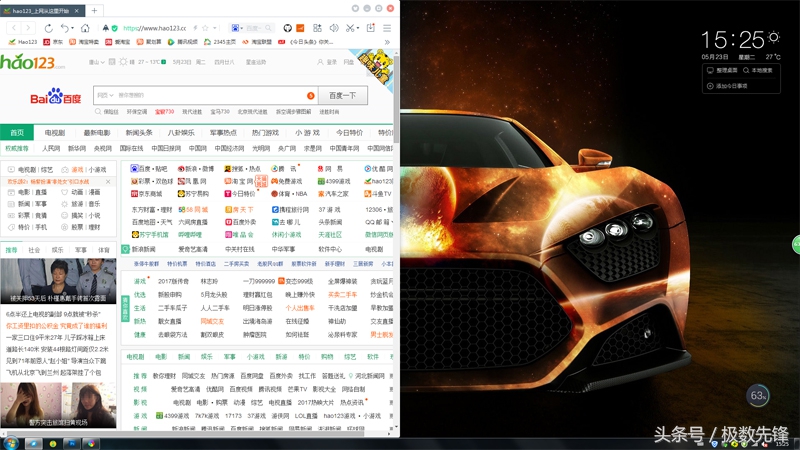Image resolution: width=800 pixels, height=450 pixels.
Task: Open dropdown arrow next to scissors tool
Action: (x=358, y=28)
